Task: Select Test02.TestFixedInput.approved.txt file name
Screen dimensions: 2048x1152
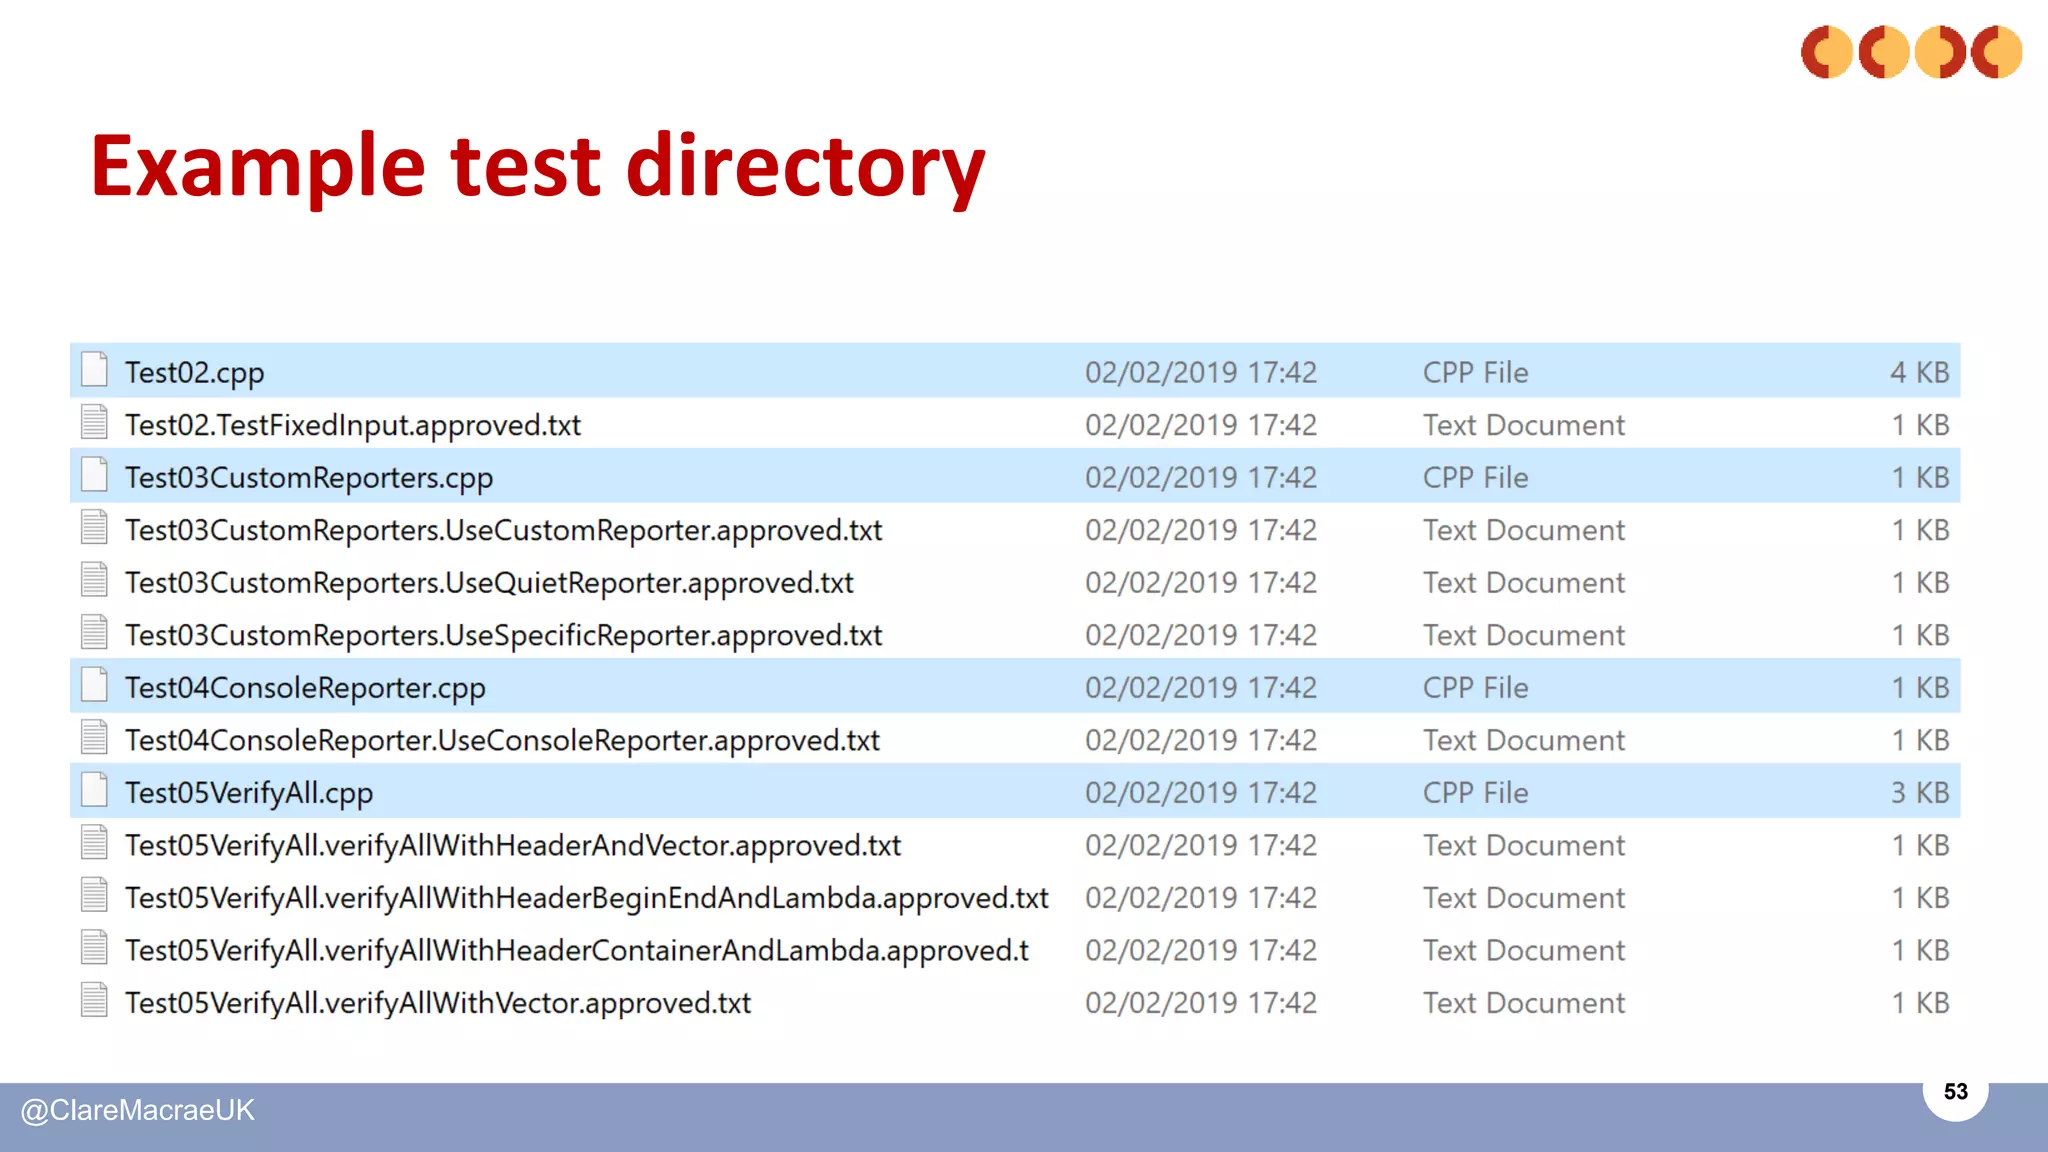Action: (x=353, y=426)
